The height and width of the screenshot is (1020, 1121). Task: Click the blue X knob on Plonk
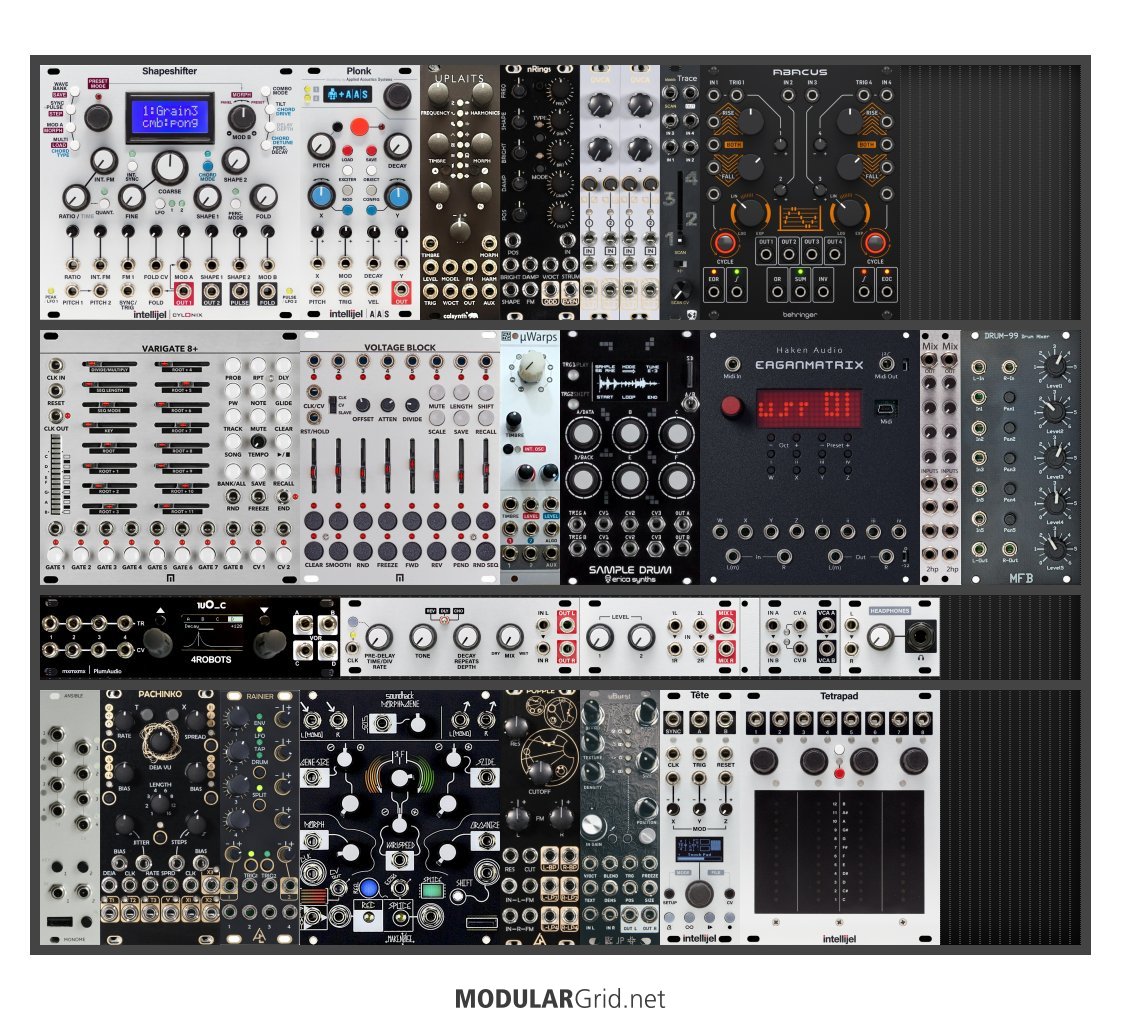click(321, 196)
